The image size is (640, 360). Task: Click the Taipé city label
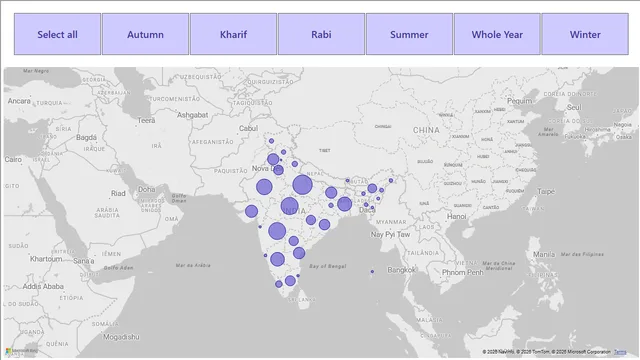coord(546,191)
